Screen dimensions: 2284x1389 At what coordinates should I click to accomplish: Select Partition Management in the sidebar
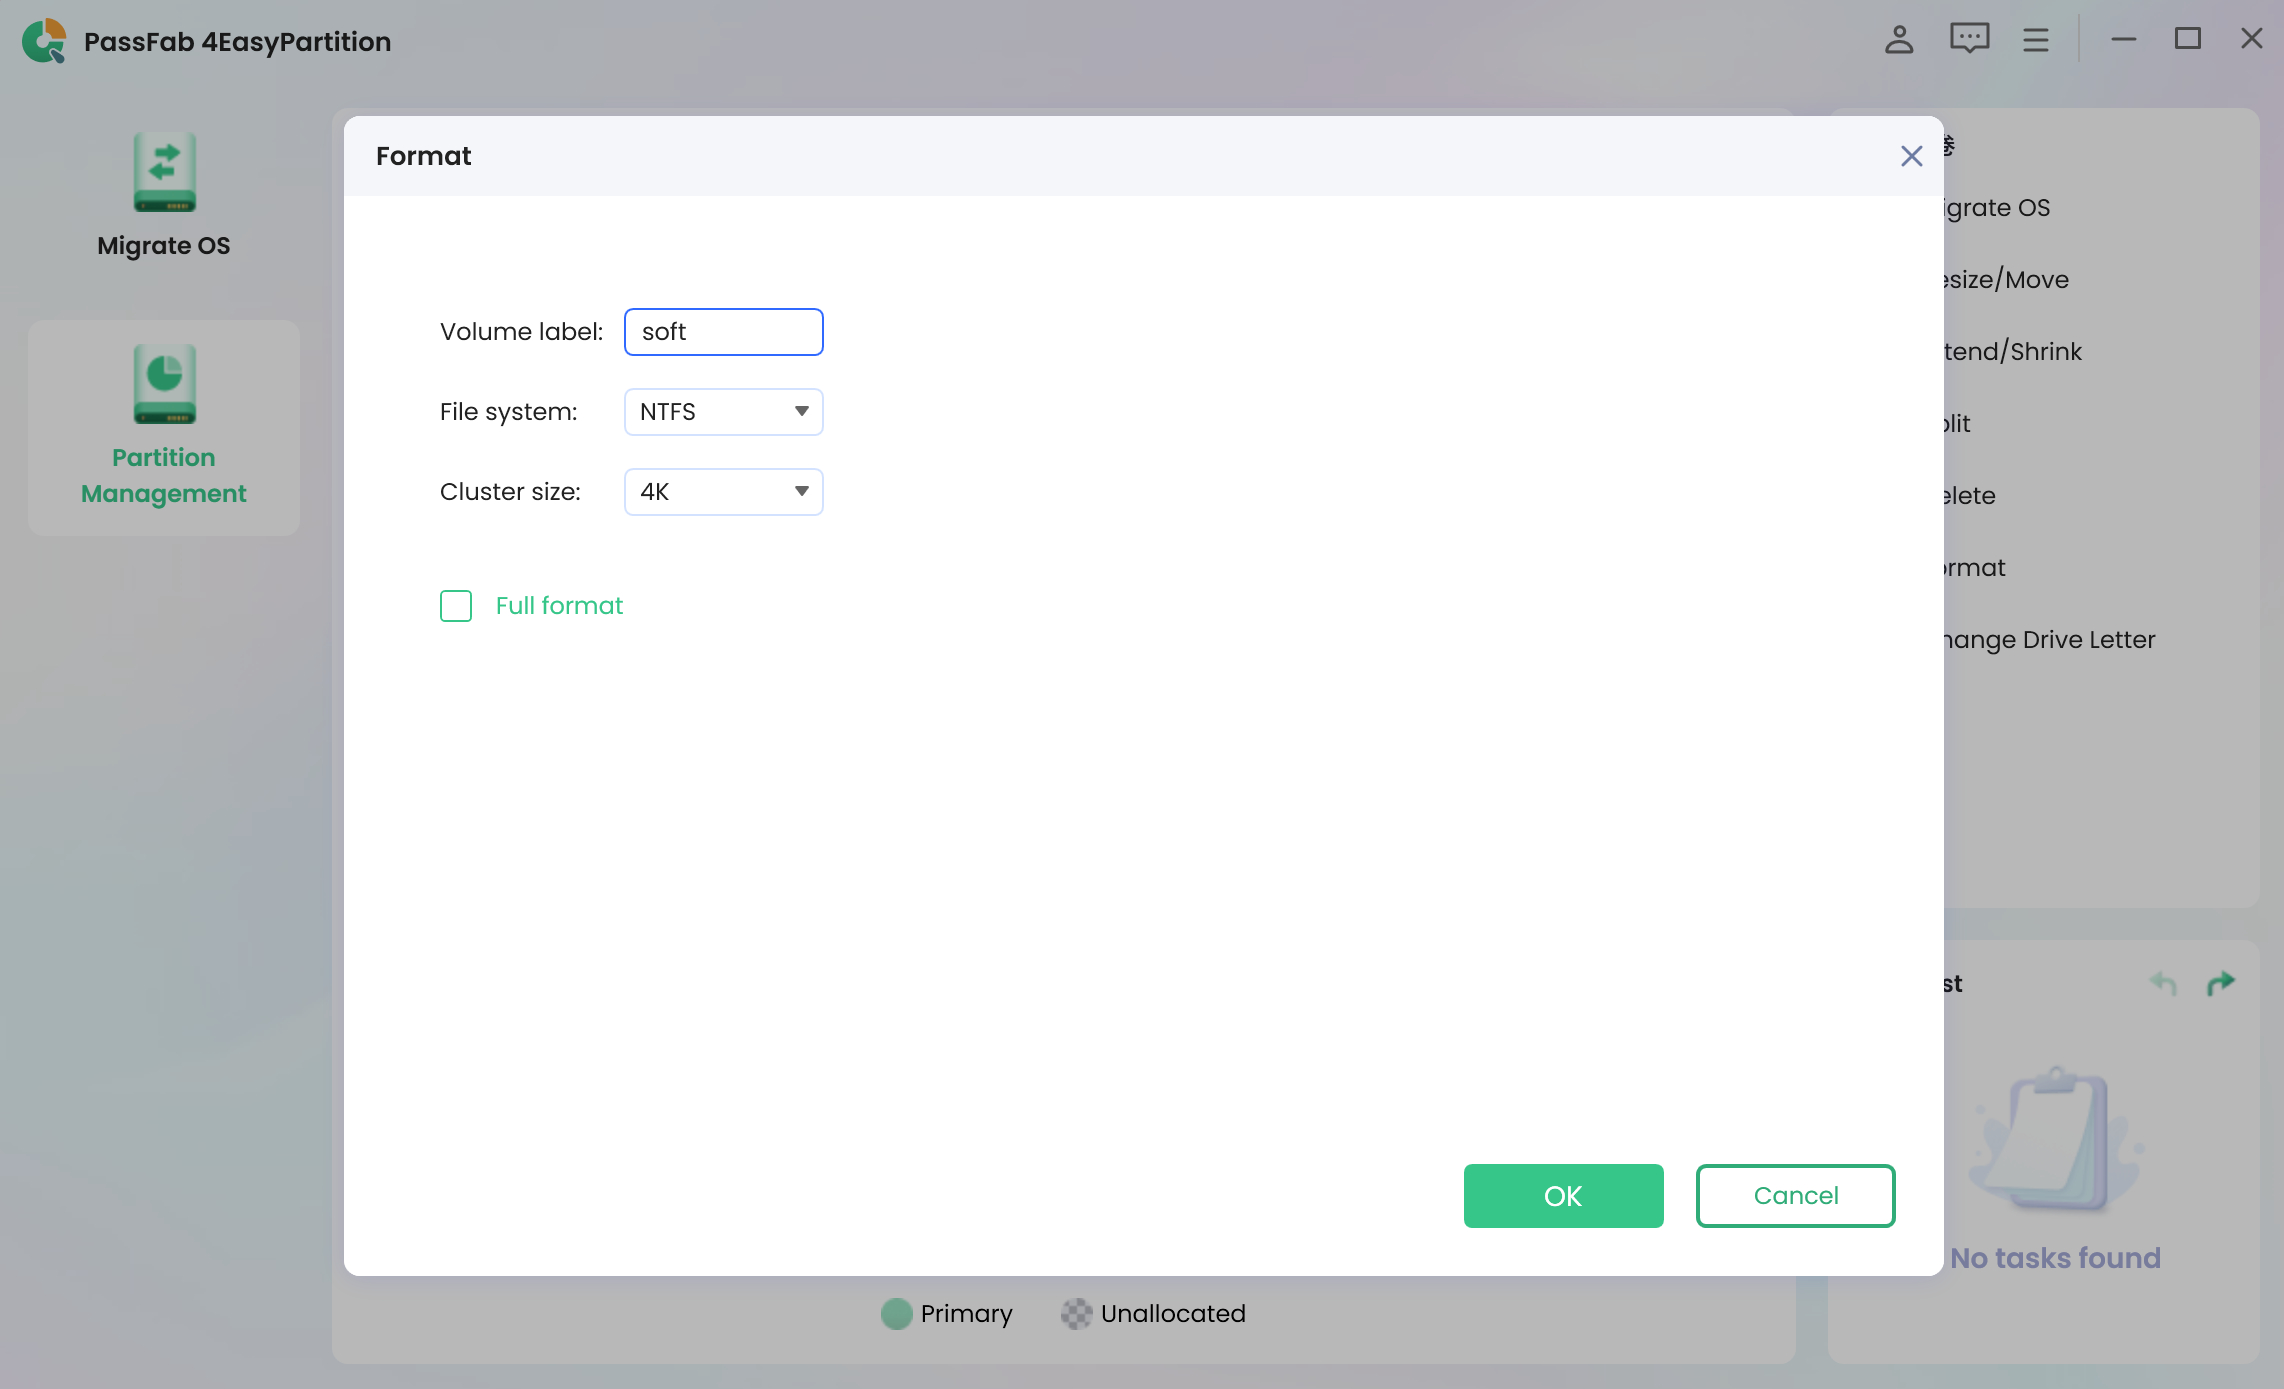click(164, 428)
